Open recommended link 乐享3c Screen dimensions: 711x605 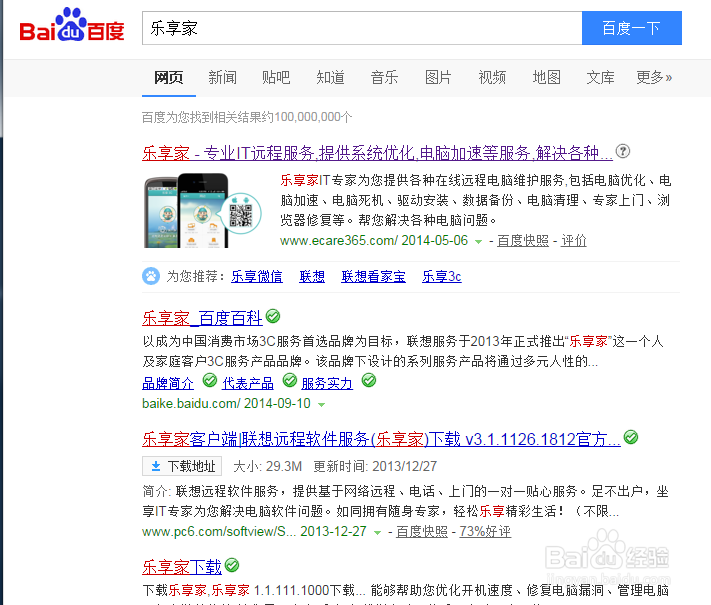[442, 276]
